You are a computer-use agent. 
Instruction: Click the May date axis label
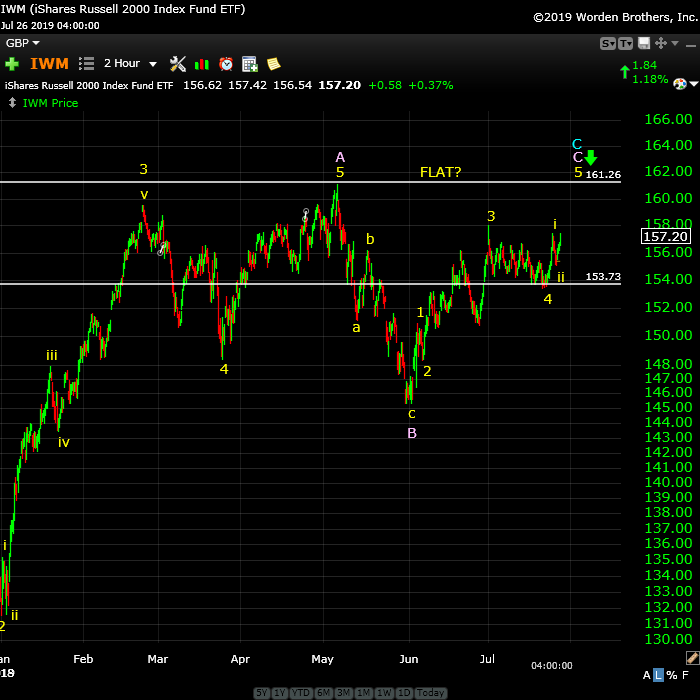[x=323, y=659]
